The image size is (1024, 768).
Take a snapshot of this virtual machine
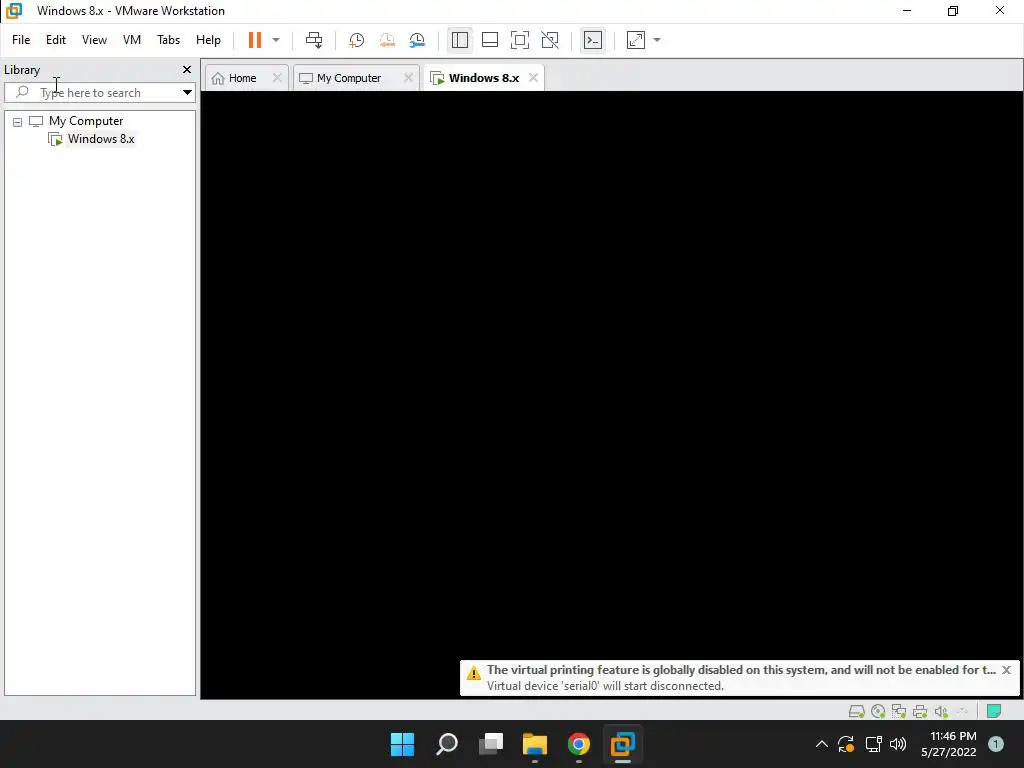point(357,40)
